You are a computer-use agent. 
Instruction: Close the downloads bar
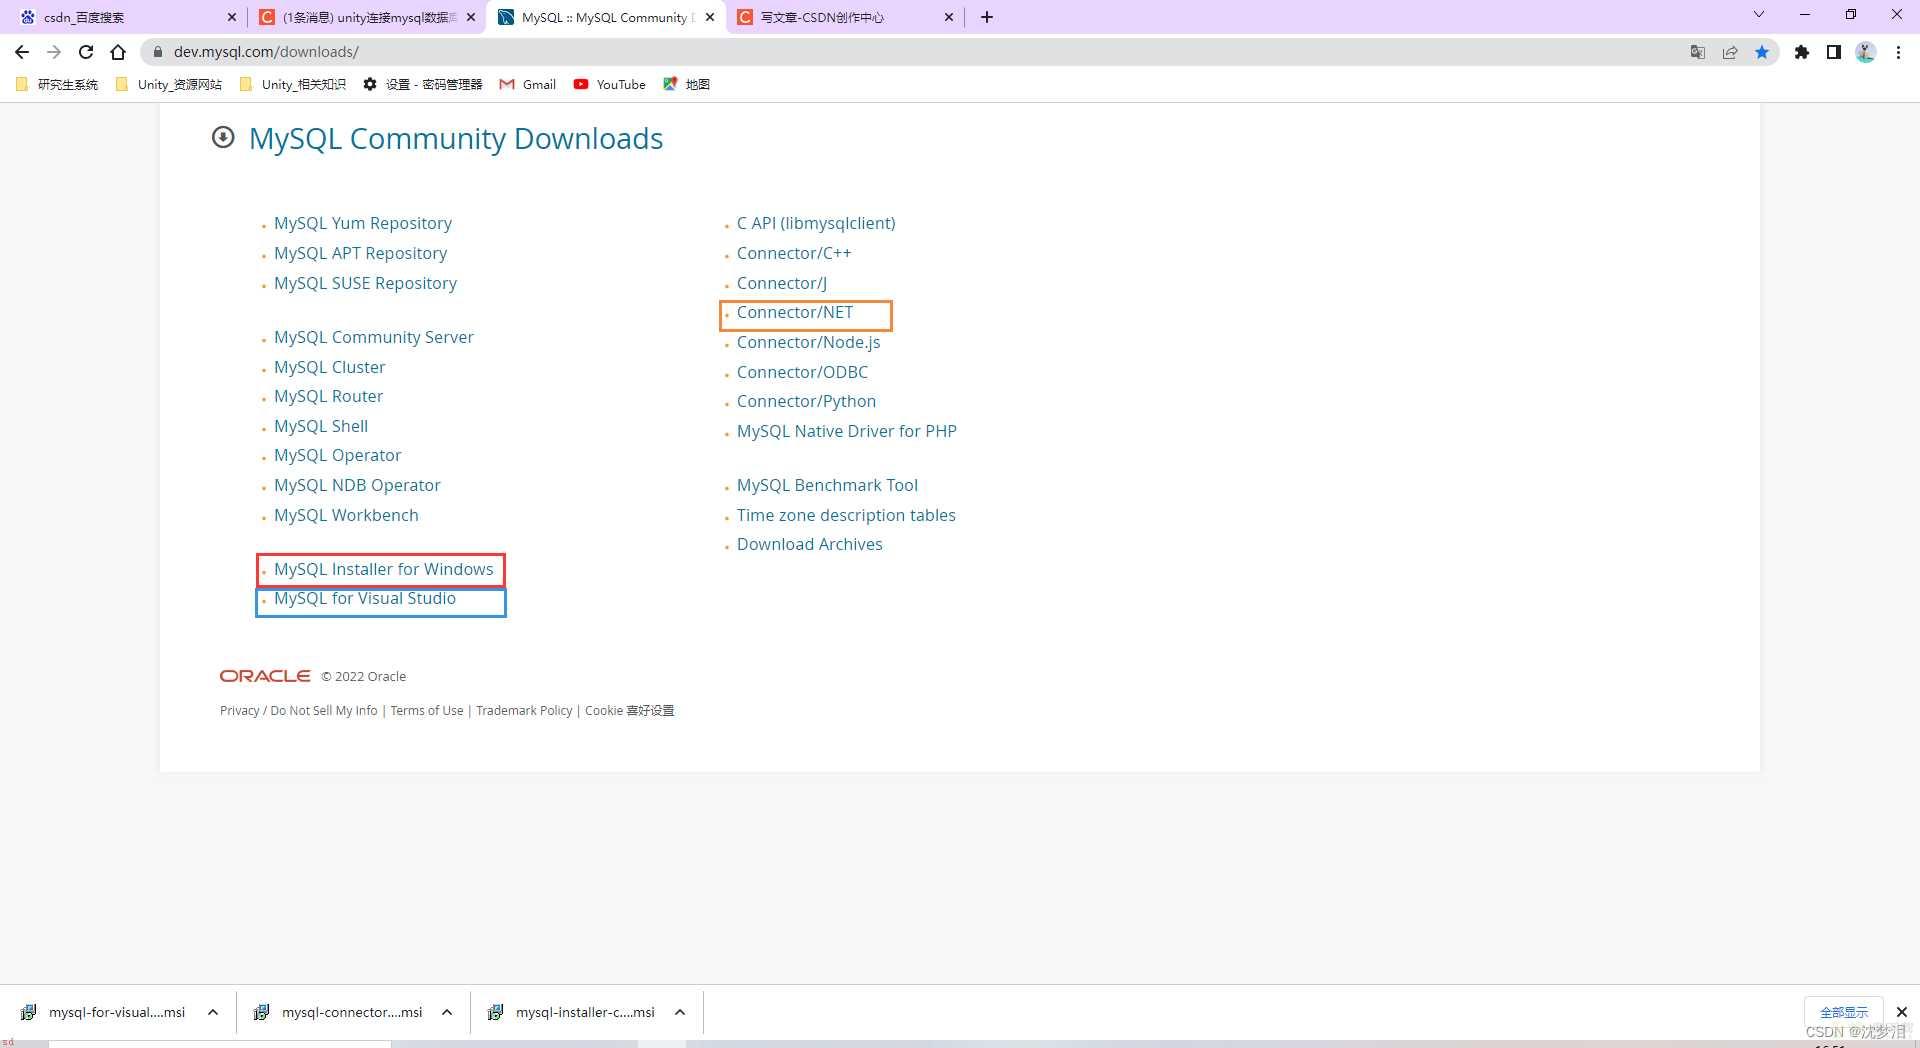point(1902,1012)
